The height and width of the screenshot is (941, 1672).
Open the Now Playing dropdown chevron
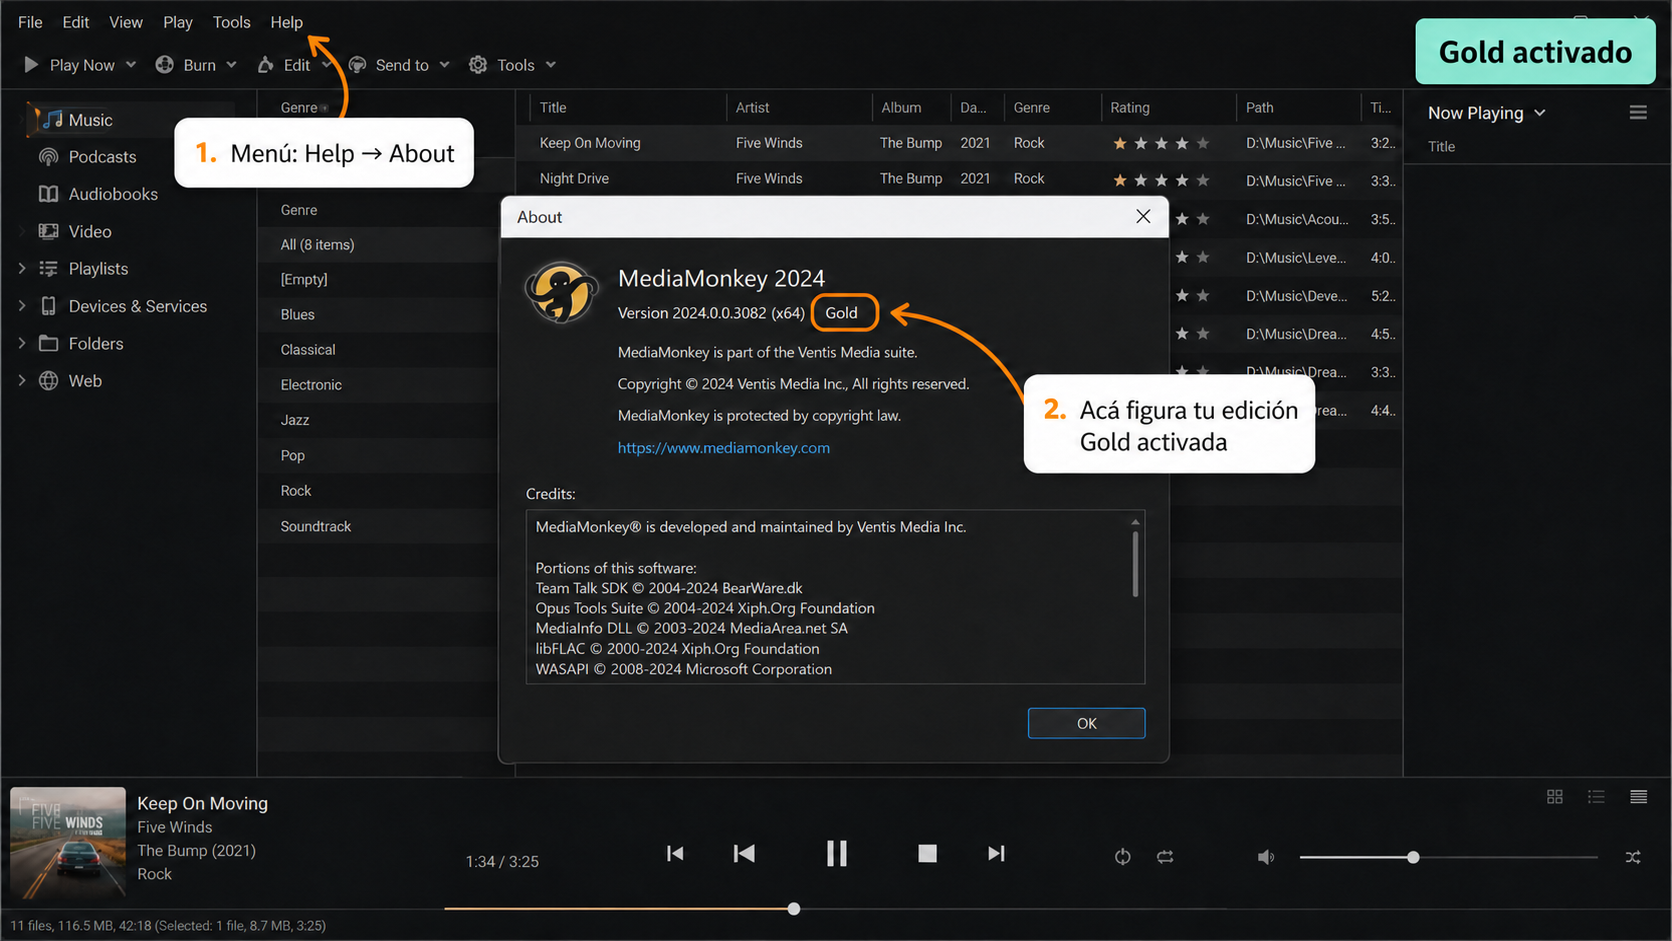(x=1540, y=113)
